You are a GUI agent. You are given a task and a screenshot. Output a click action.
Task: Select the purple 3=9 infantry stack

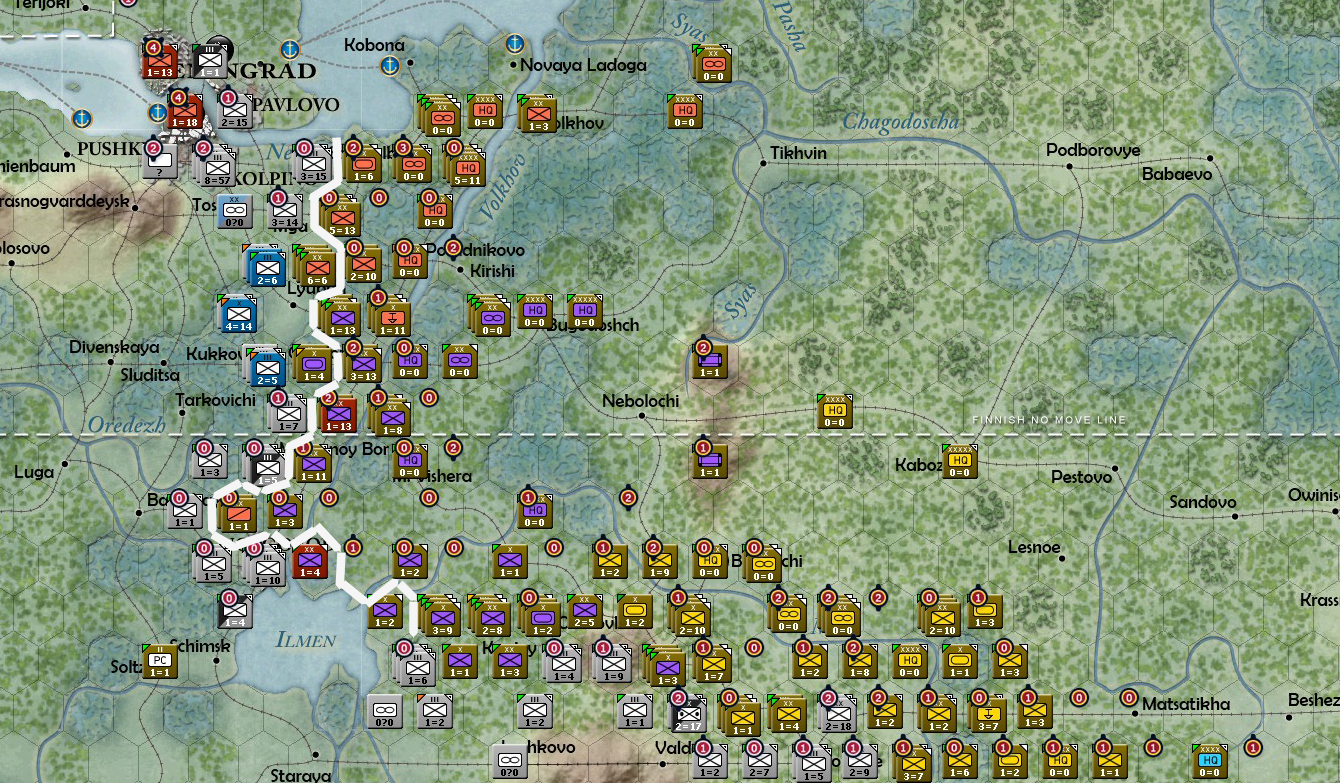[441, 617]
